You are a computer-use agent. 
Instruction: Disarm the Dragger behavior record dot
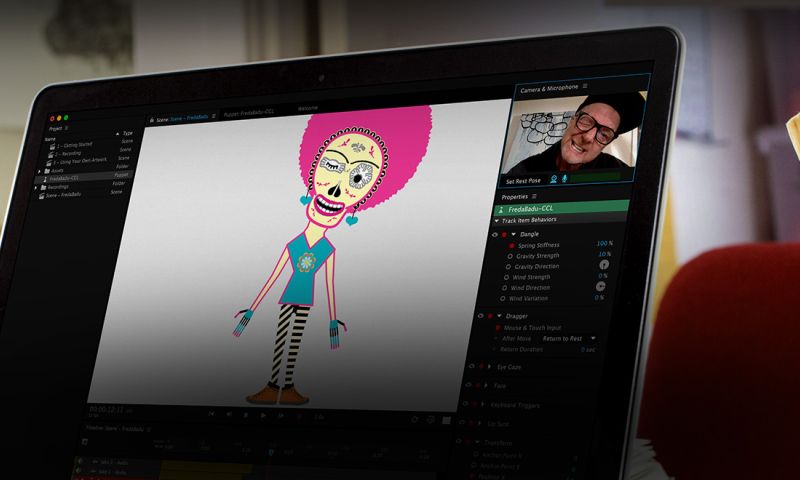(490, 316)
